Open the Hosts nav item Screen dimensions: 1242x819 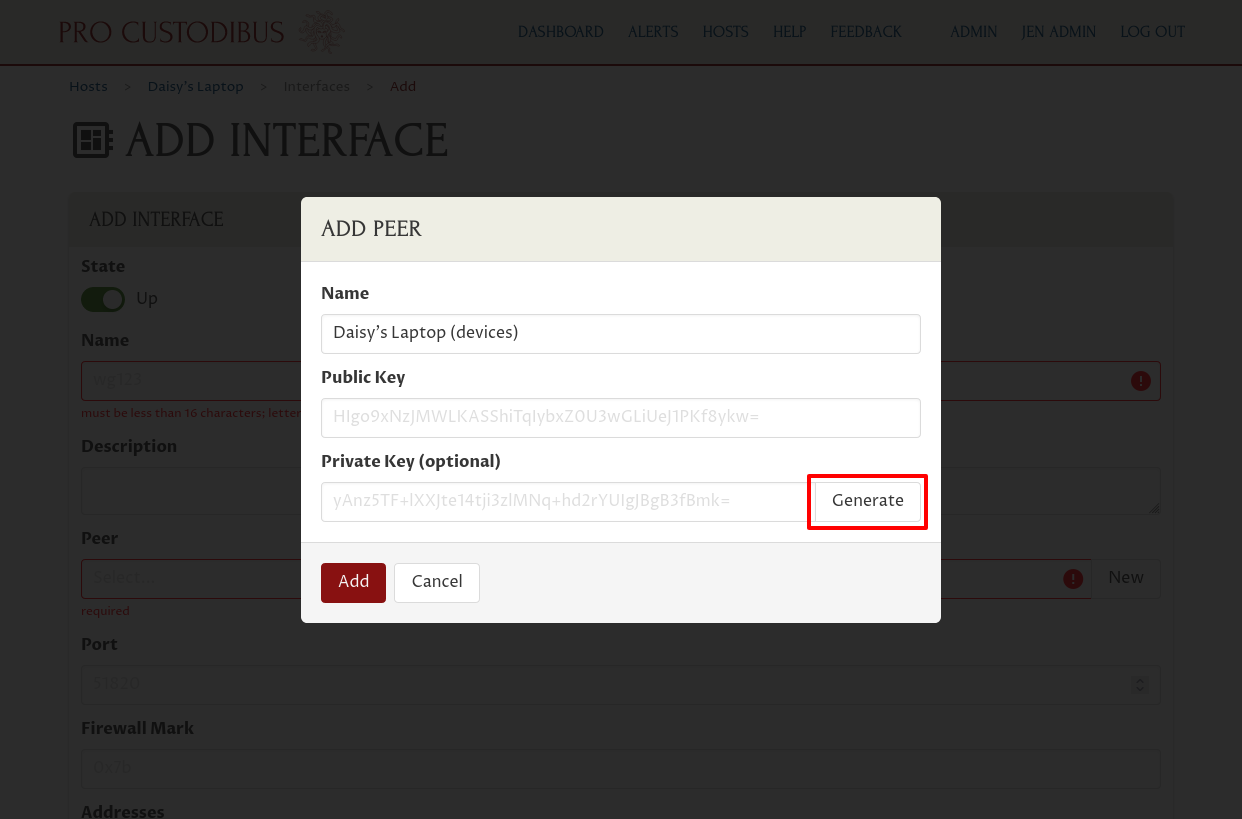726,32
